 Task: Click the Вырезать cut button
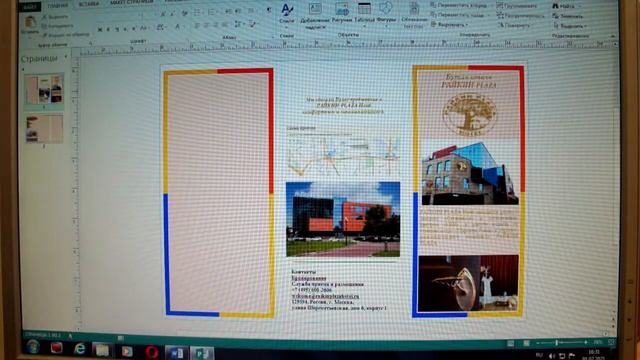55,17
